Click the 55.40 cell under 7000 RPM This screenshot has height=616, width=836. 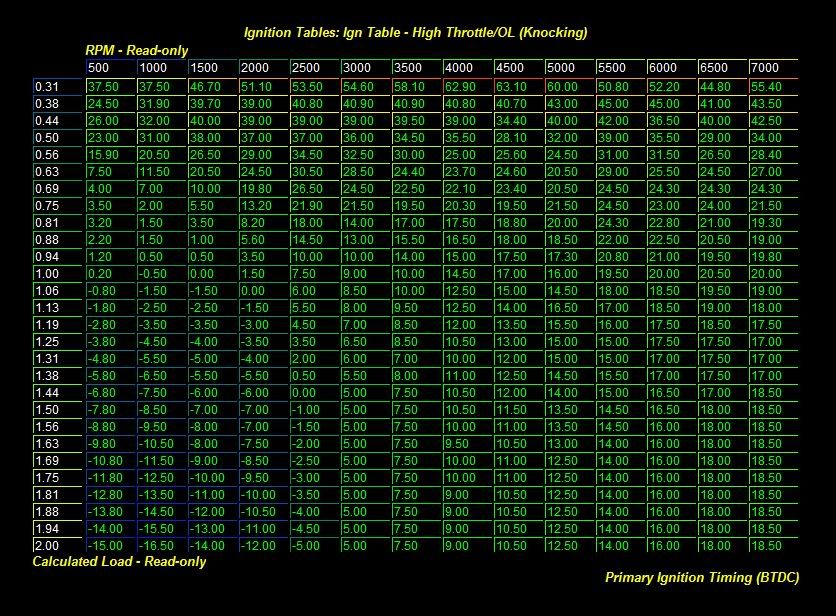(772, 87)
